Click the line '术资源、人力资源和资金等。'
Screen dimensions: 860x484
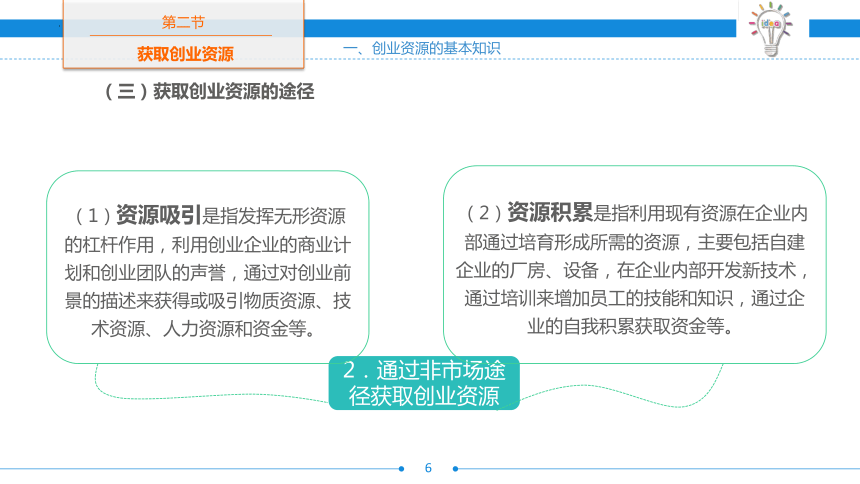click(x=204, y=329)
